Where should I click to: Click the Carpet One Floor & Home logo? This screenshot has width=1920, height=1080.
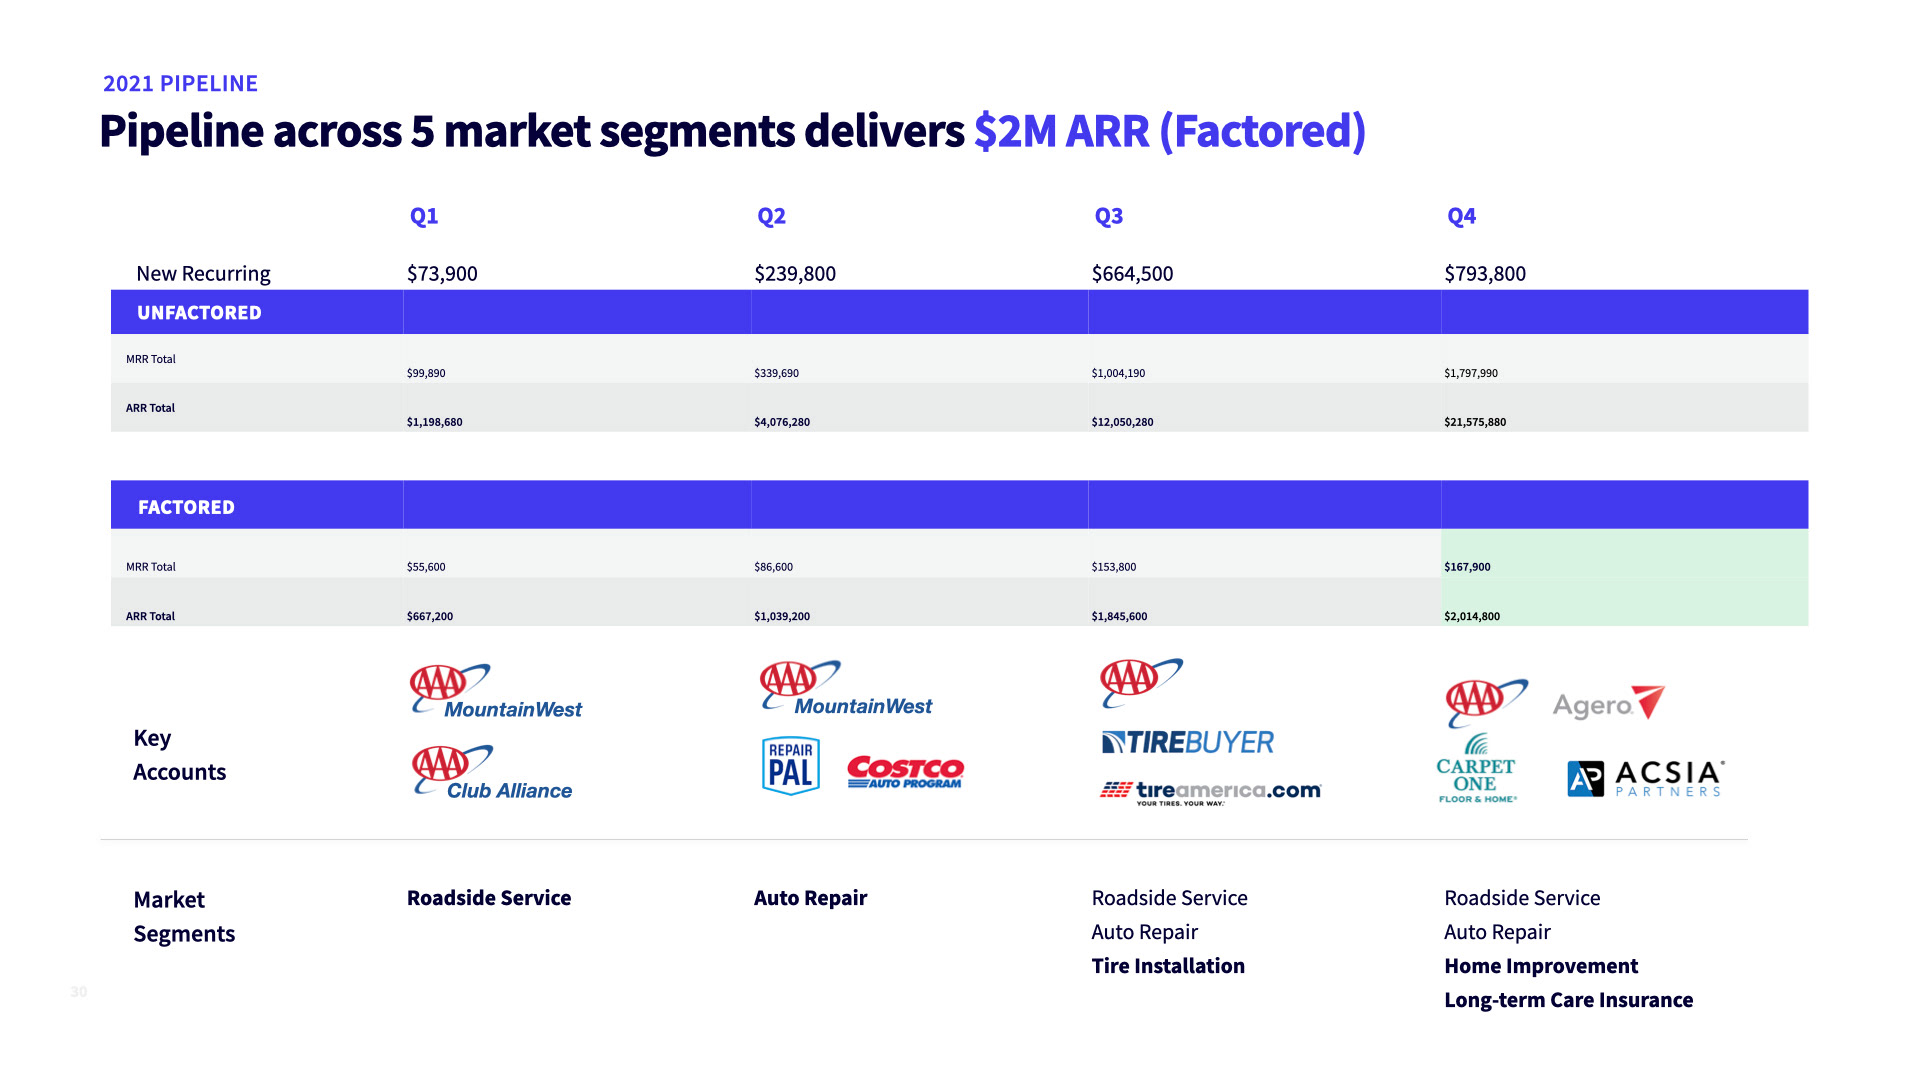click(1476, 769)
